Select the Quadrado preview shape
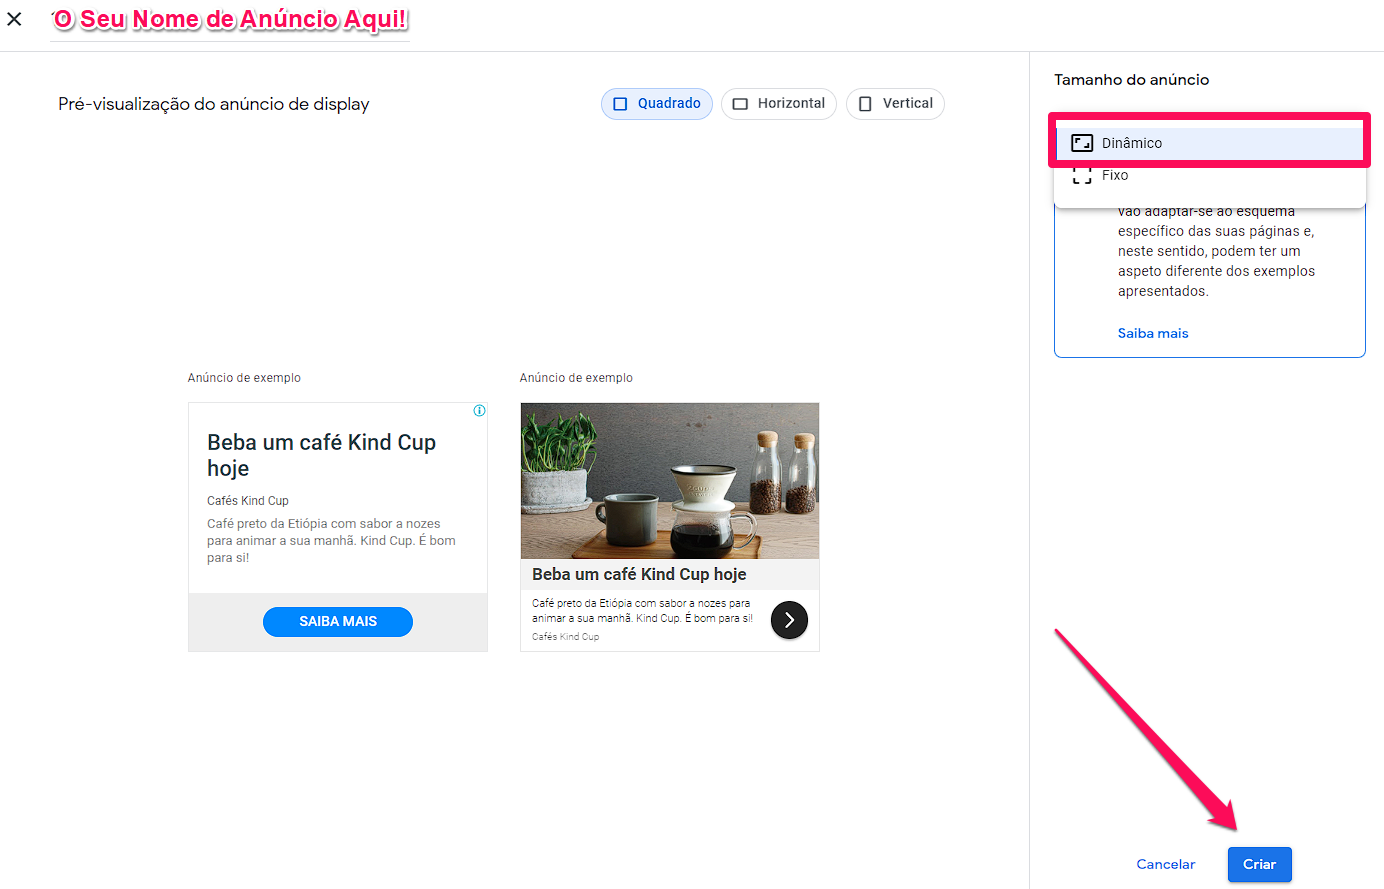This screenshot has width=1384, height=889. point(657,104)
